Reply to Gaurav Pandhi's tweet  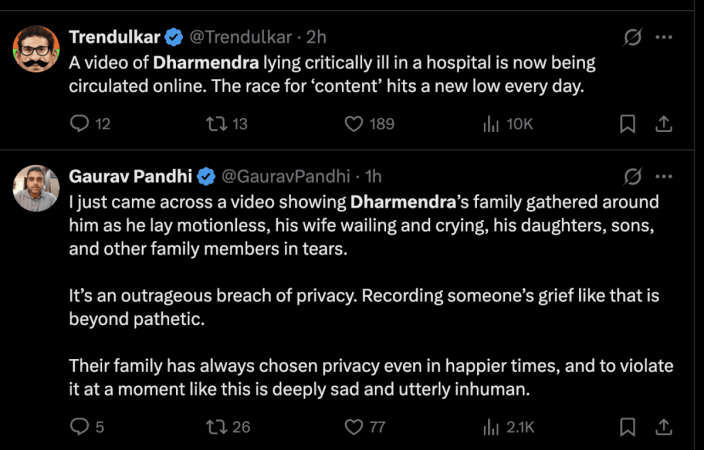80,427
